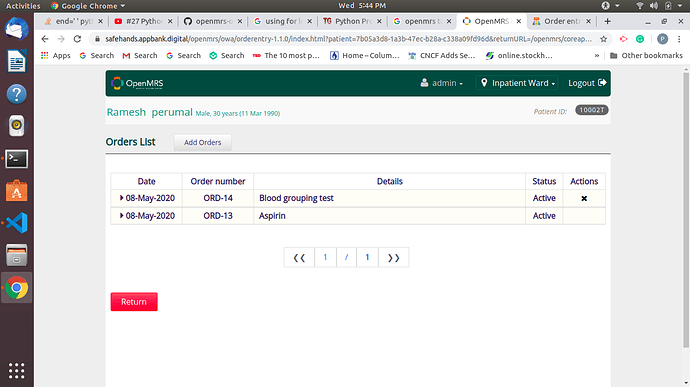Screen dimensions: 690x387
Task: Open Gmail Search bookmark
Action: pyautogui.click(x=139, y=55)
